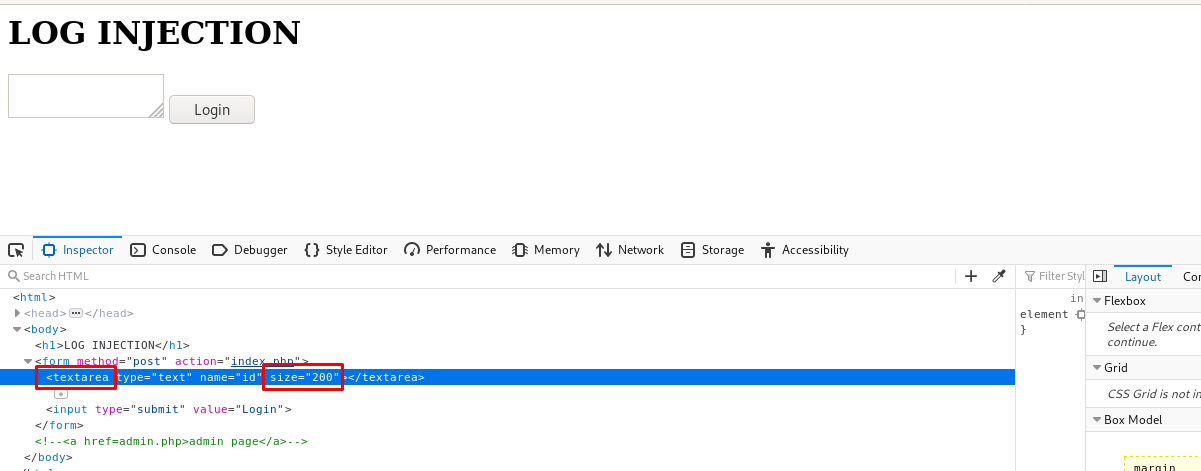Expand the head node triangle
The image size is (1201, 471).
(x=18, y=313)
